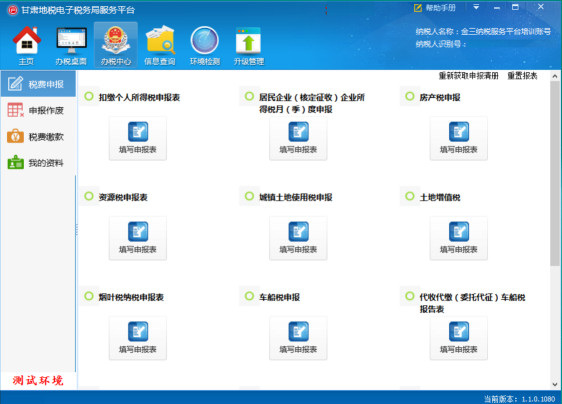
Task: Select 我的资料 in the sidebar
Action: point(38,163)
